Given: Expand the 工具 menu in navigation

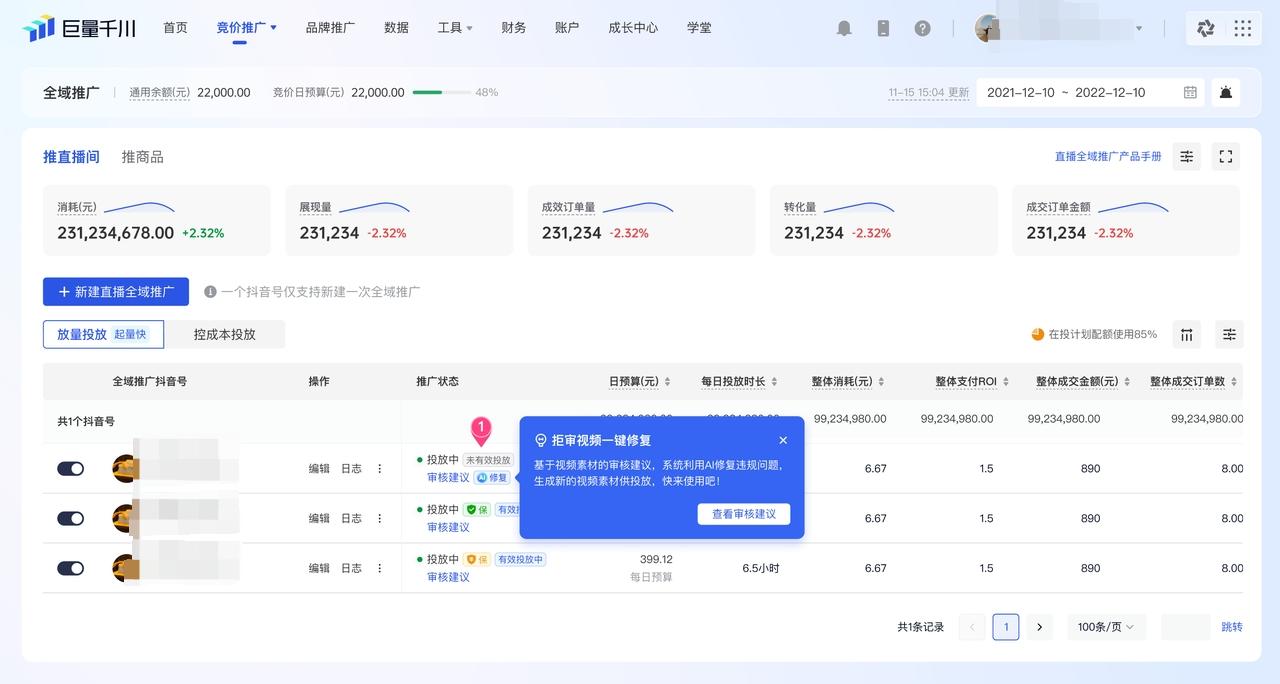Looking at the screenshot, I should pos(455,28).
